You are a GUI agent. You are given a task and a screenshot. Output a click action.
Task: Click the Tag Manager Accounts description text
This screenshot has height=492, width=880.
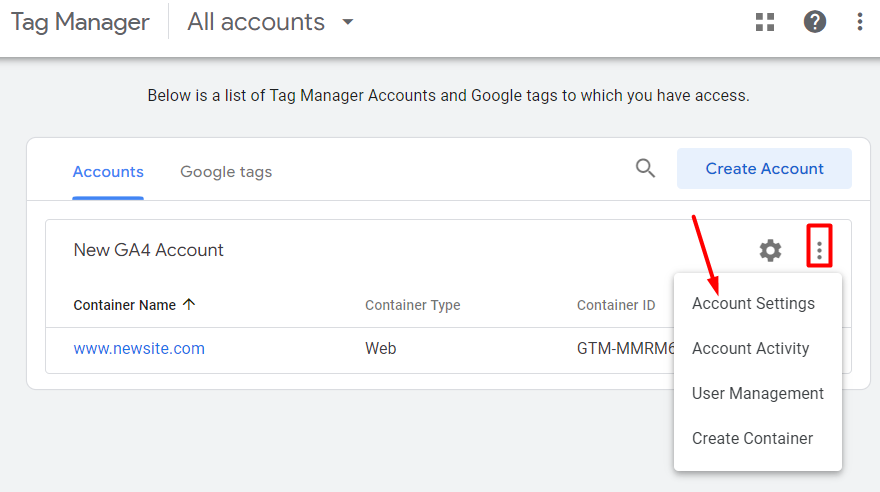pos(448,95)
